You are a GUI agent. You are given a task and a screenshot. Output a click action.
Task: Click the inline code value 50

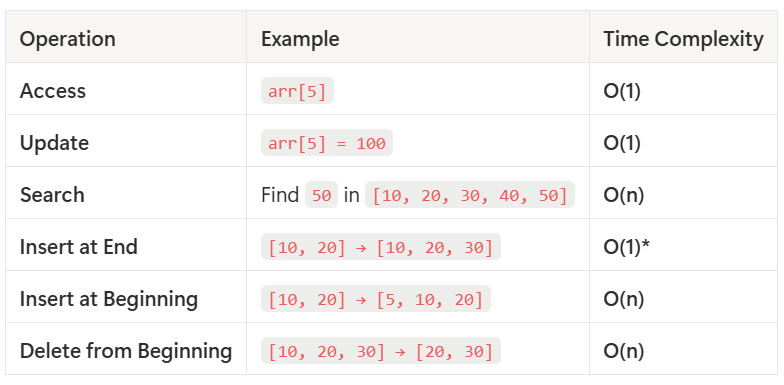tap(322, 195)
